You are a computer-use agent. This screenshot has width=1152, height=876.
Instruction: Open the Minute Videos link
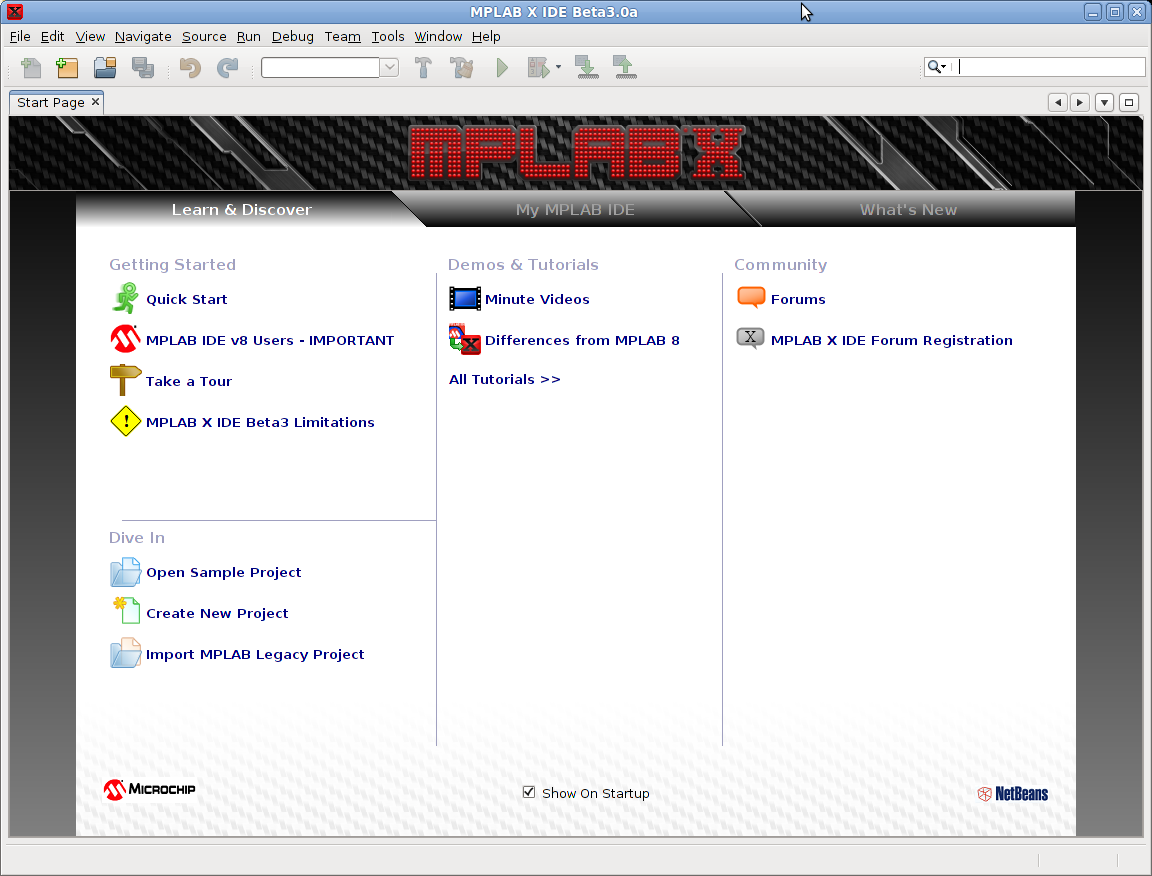(x=537, y=299)
